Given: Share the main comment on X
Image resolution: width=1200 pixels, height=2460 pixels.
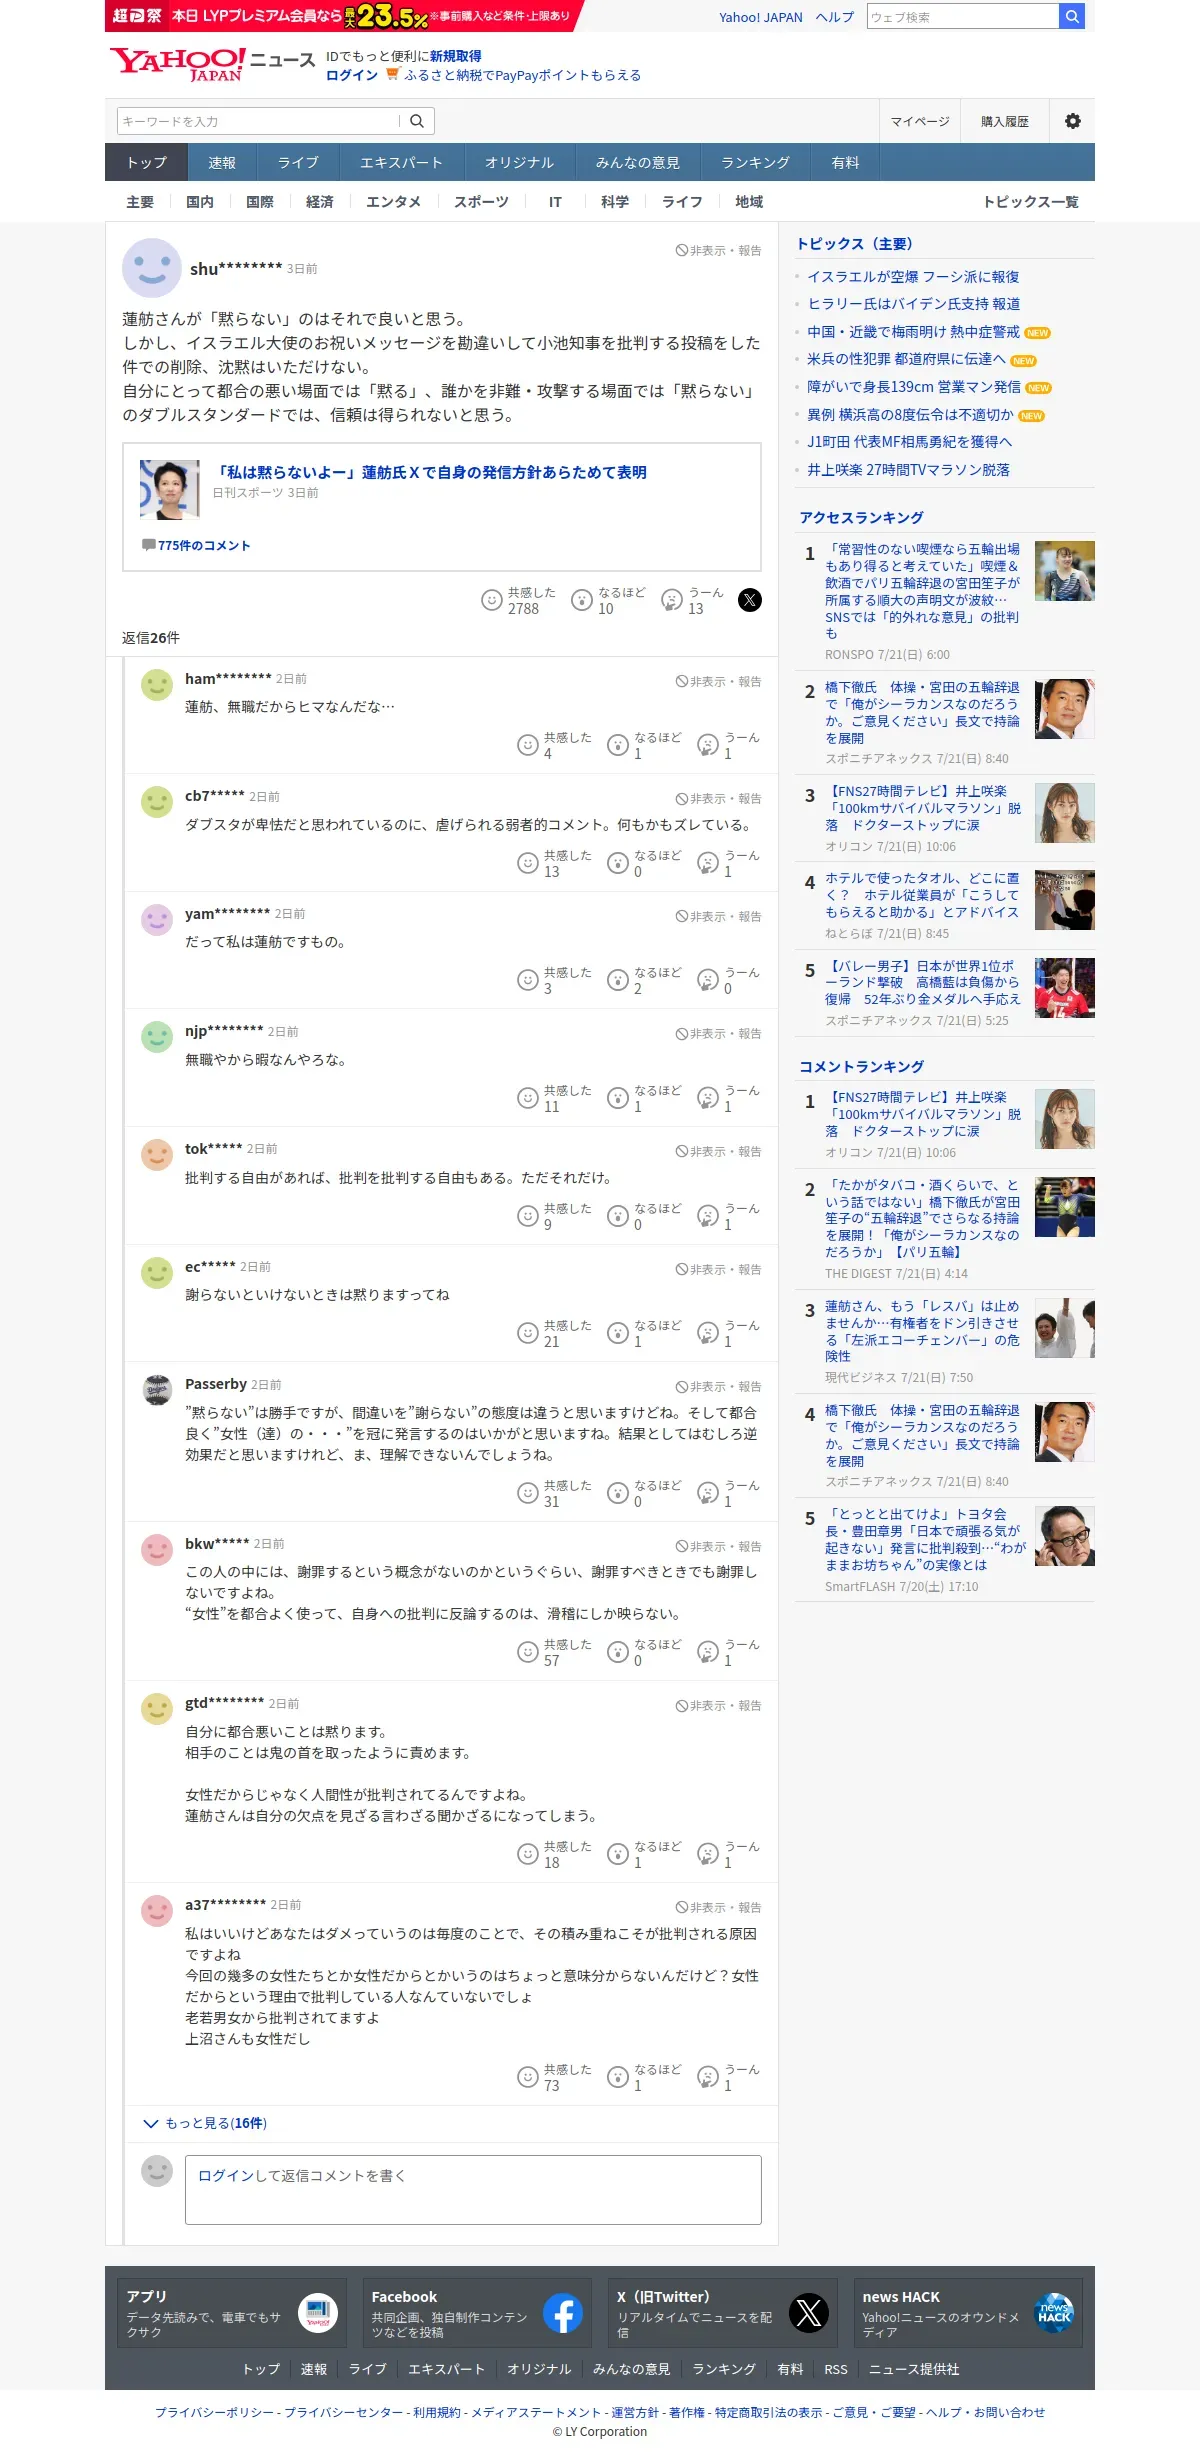Looking at the screenshot, I should click(x=750, y=600).
